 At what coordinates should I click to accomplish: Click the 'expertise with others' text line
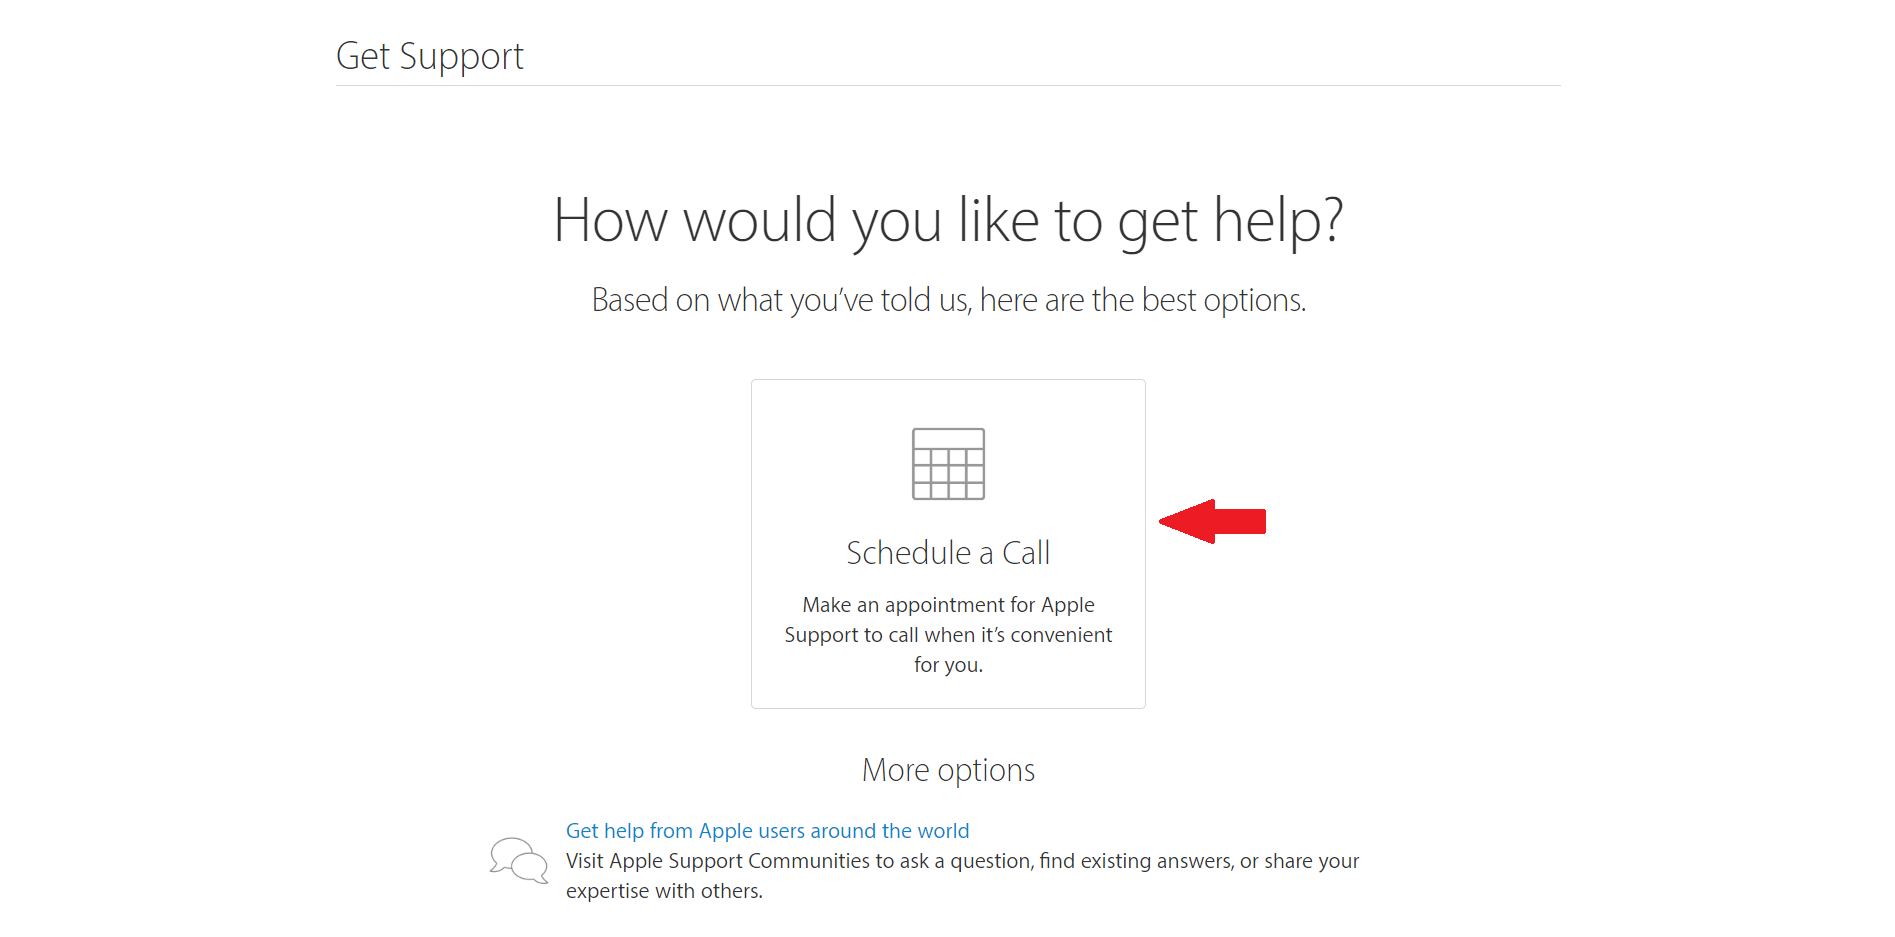tap(664, 891)
